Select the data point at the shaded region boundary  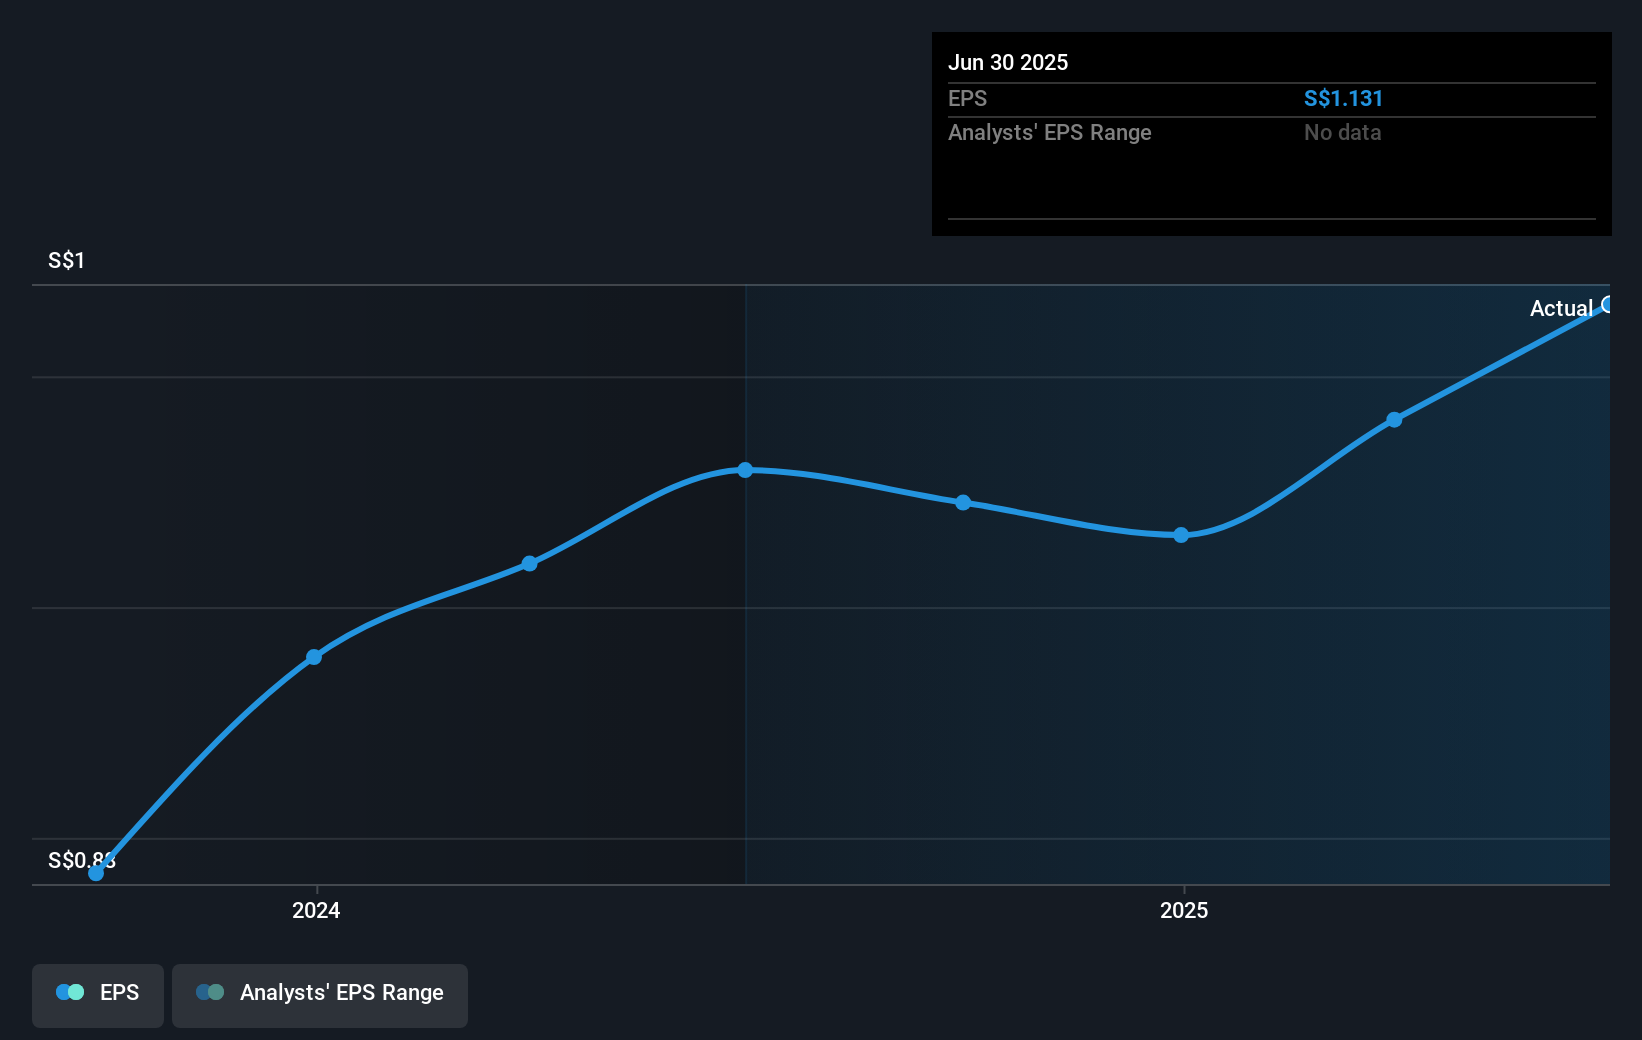pyautogui.click(x=745, y=470)
